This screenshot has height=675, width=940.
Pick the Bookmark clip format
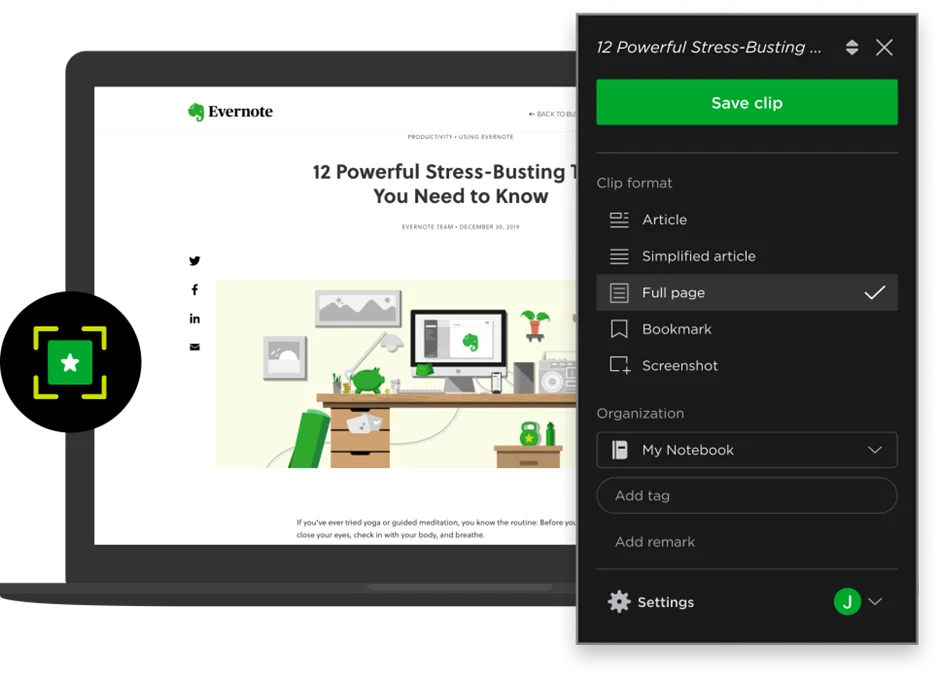(x=746, y=329)
